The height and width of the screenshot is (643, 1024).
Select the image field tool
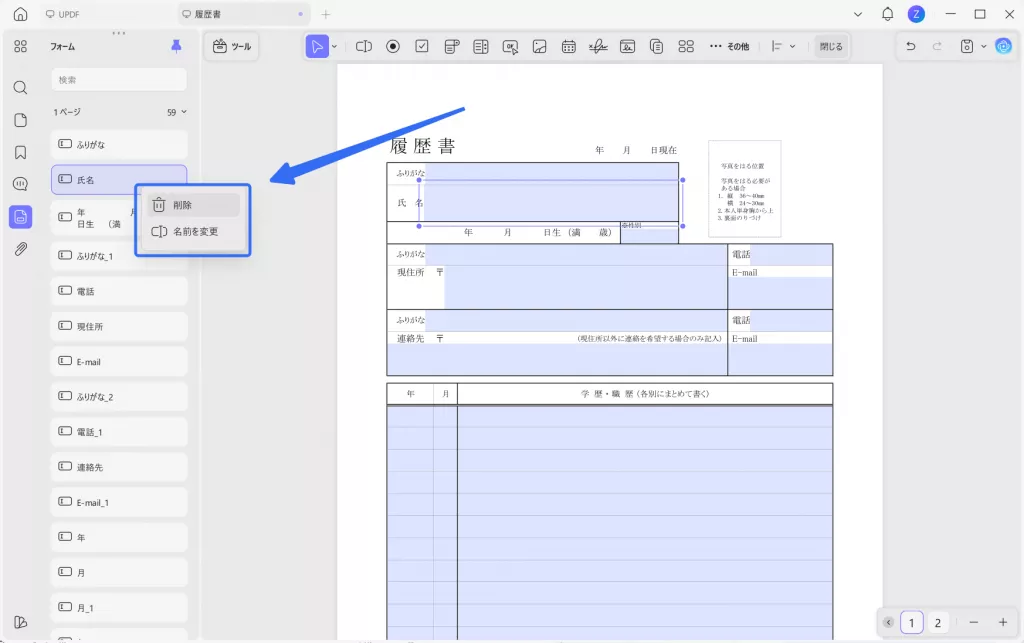coord(539,46)
